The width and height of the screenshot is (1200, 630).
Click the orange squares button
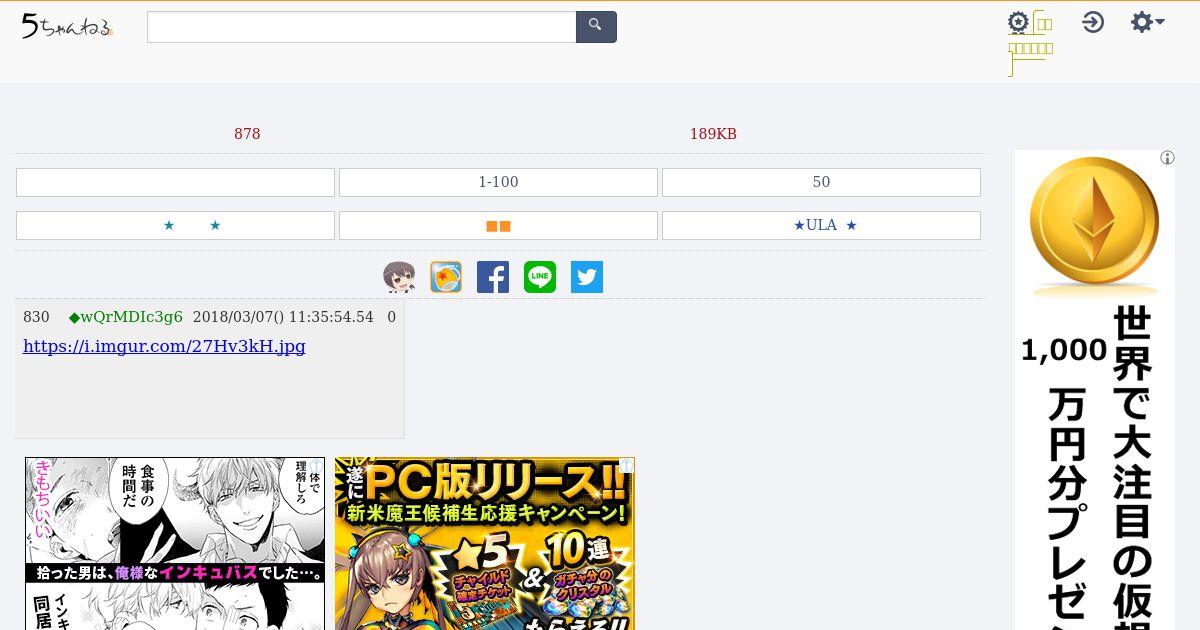point(498,225)
